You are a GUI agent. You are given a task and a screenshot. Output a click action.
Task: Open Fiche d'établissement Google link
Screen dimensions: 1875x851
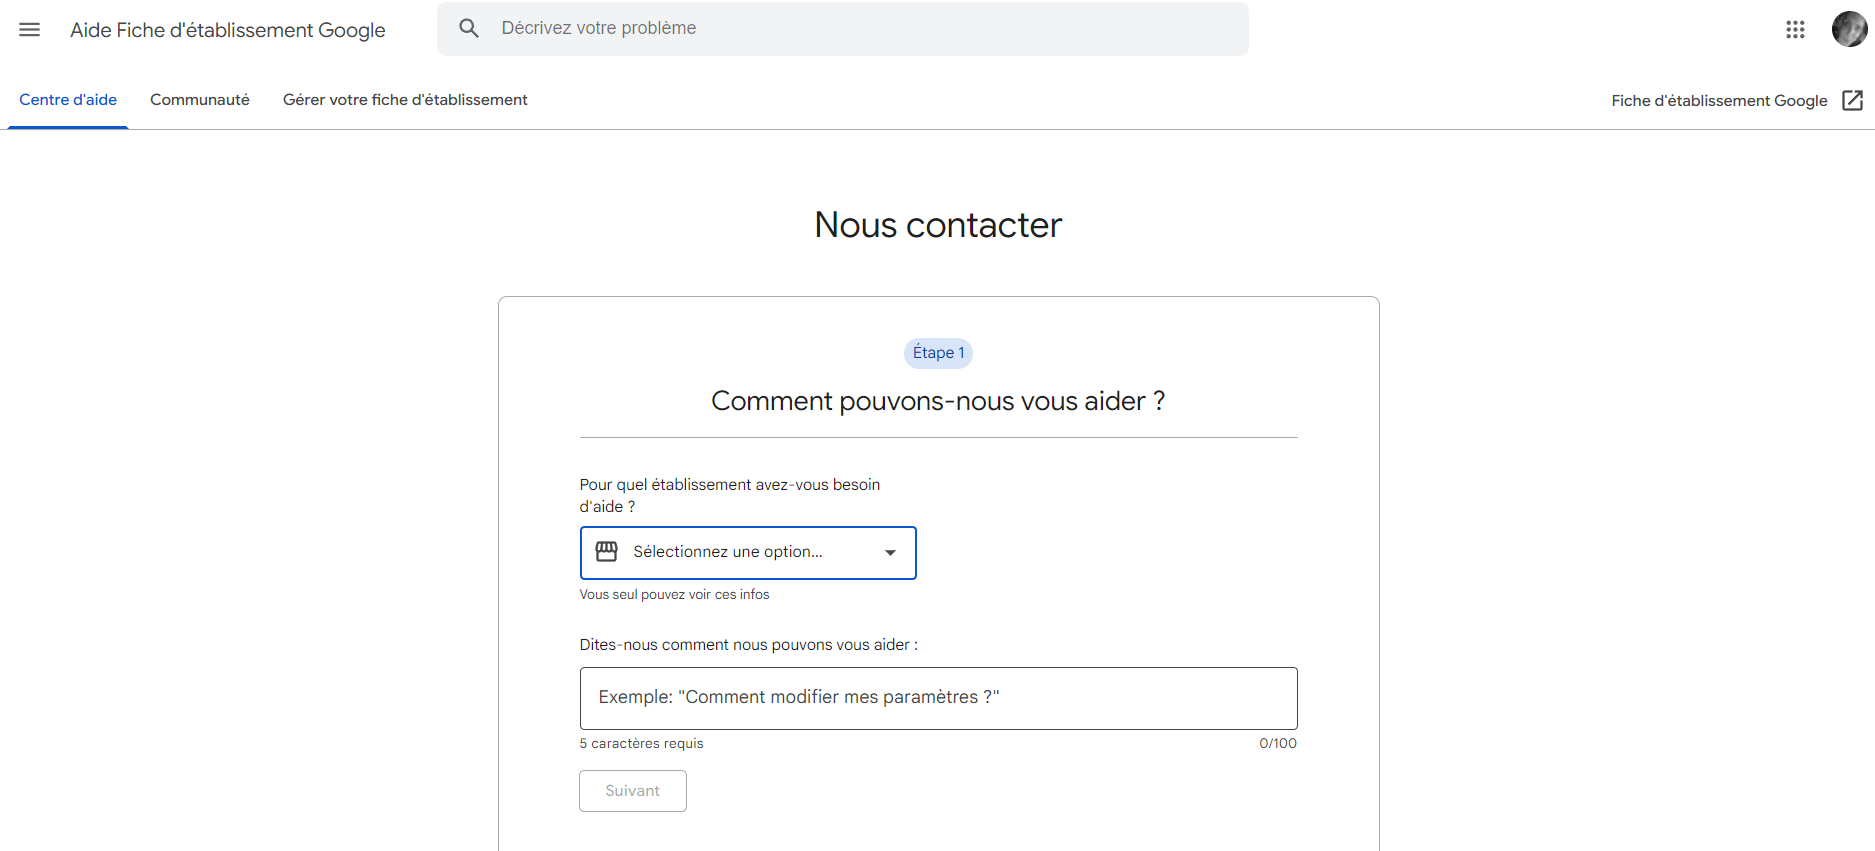click(x=1718, y=100)
